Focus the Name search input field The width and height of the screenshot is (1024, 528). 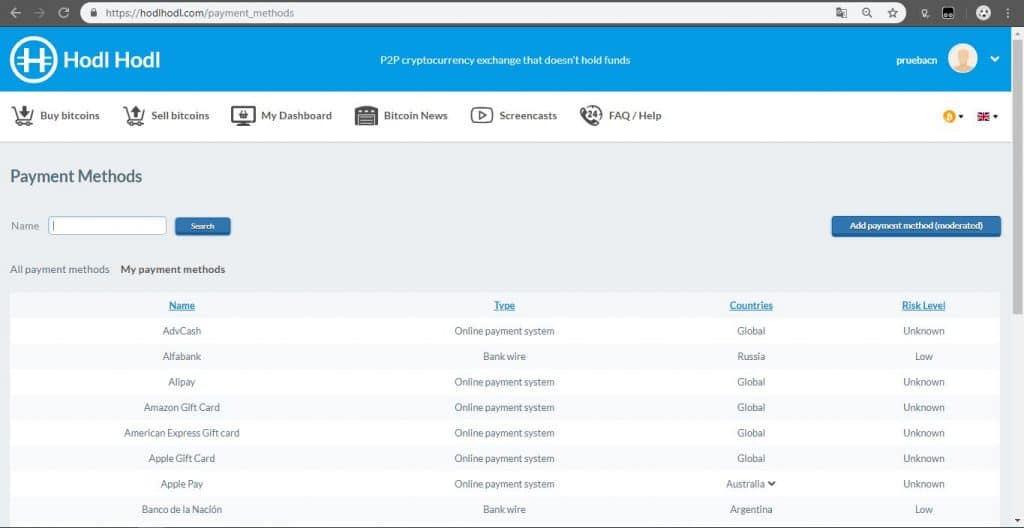[107, 225]
